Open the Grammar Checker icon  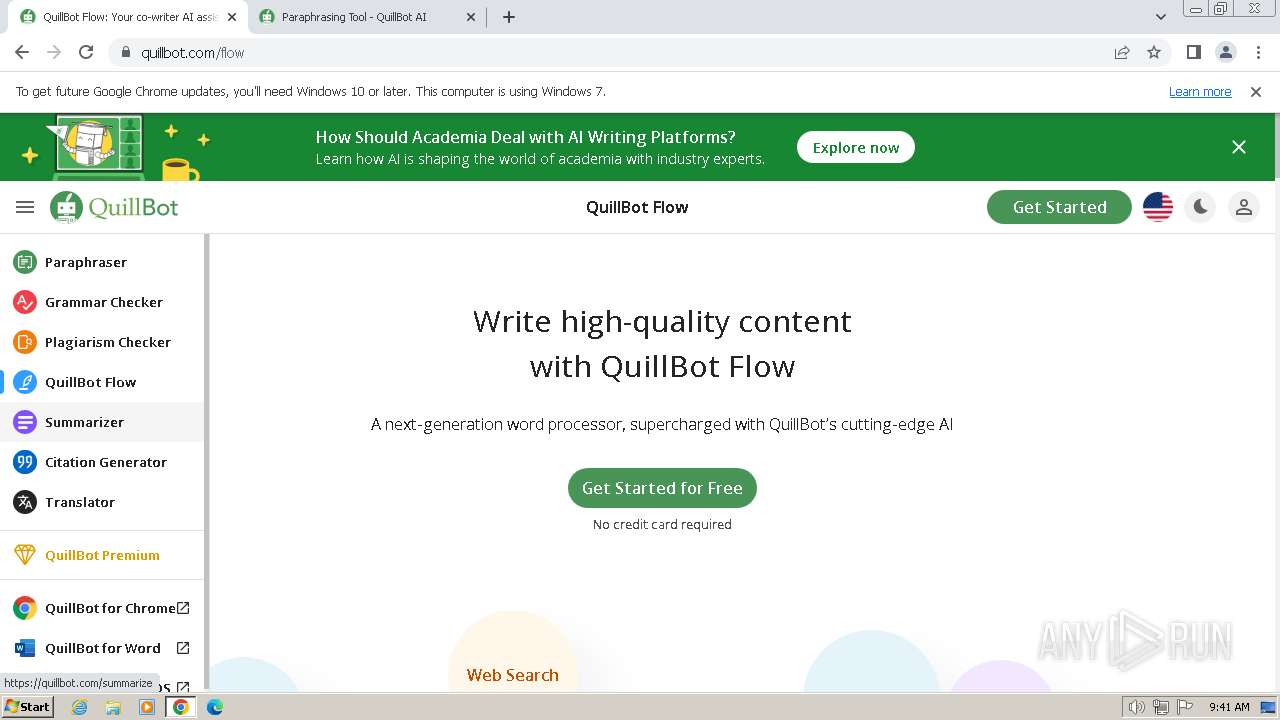click(x=25, y=302)
